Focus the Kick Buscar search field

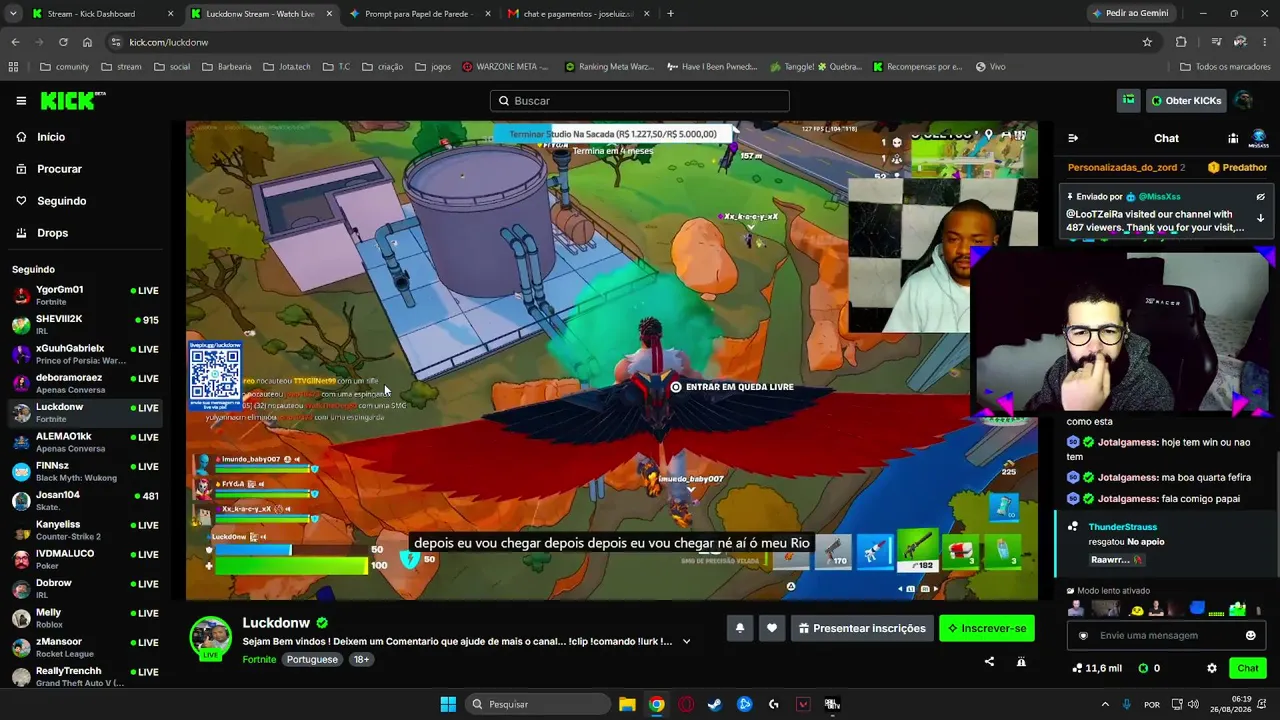640,101
